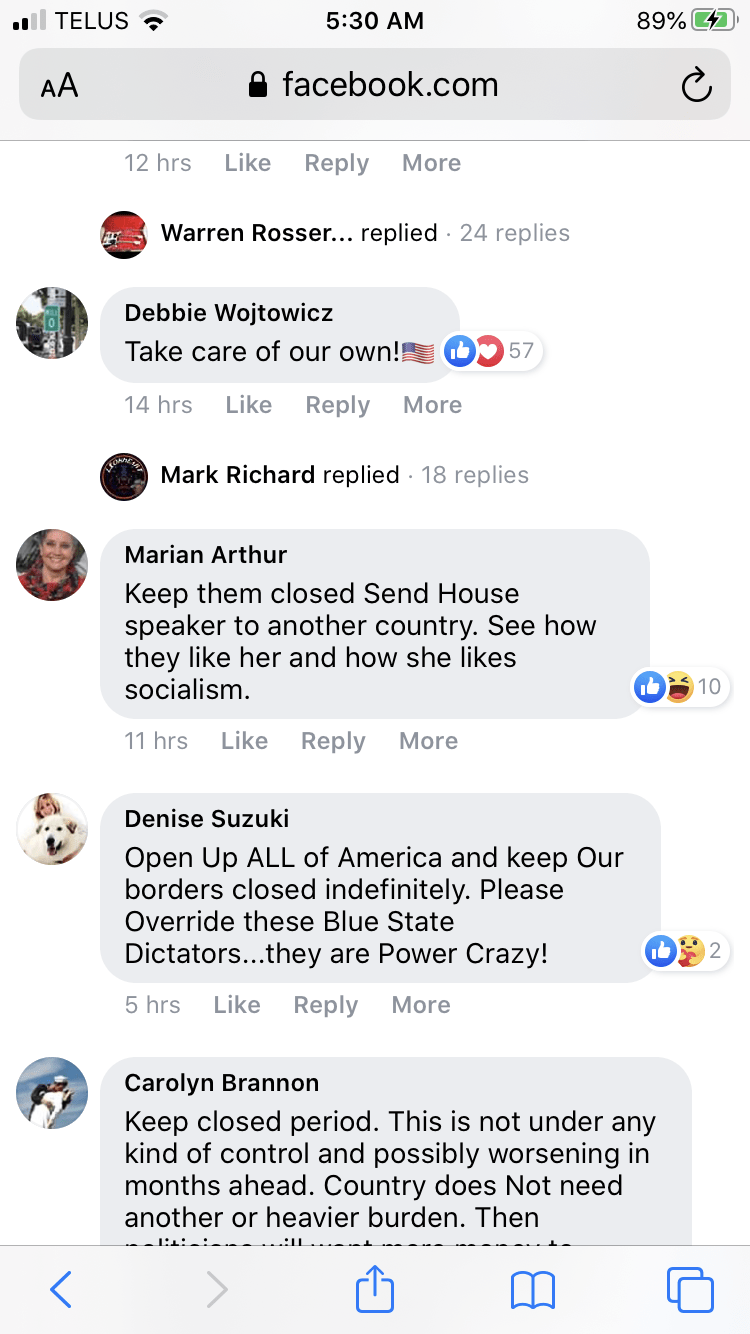Go back with the Safari back arrow
The width and height of the screenshot is (750, 1334).
click(x=61, y=1290)
